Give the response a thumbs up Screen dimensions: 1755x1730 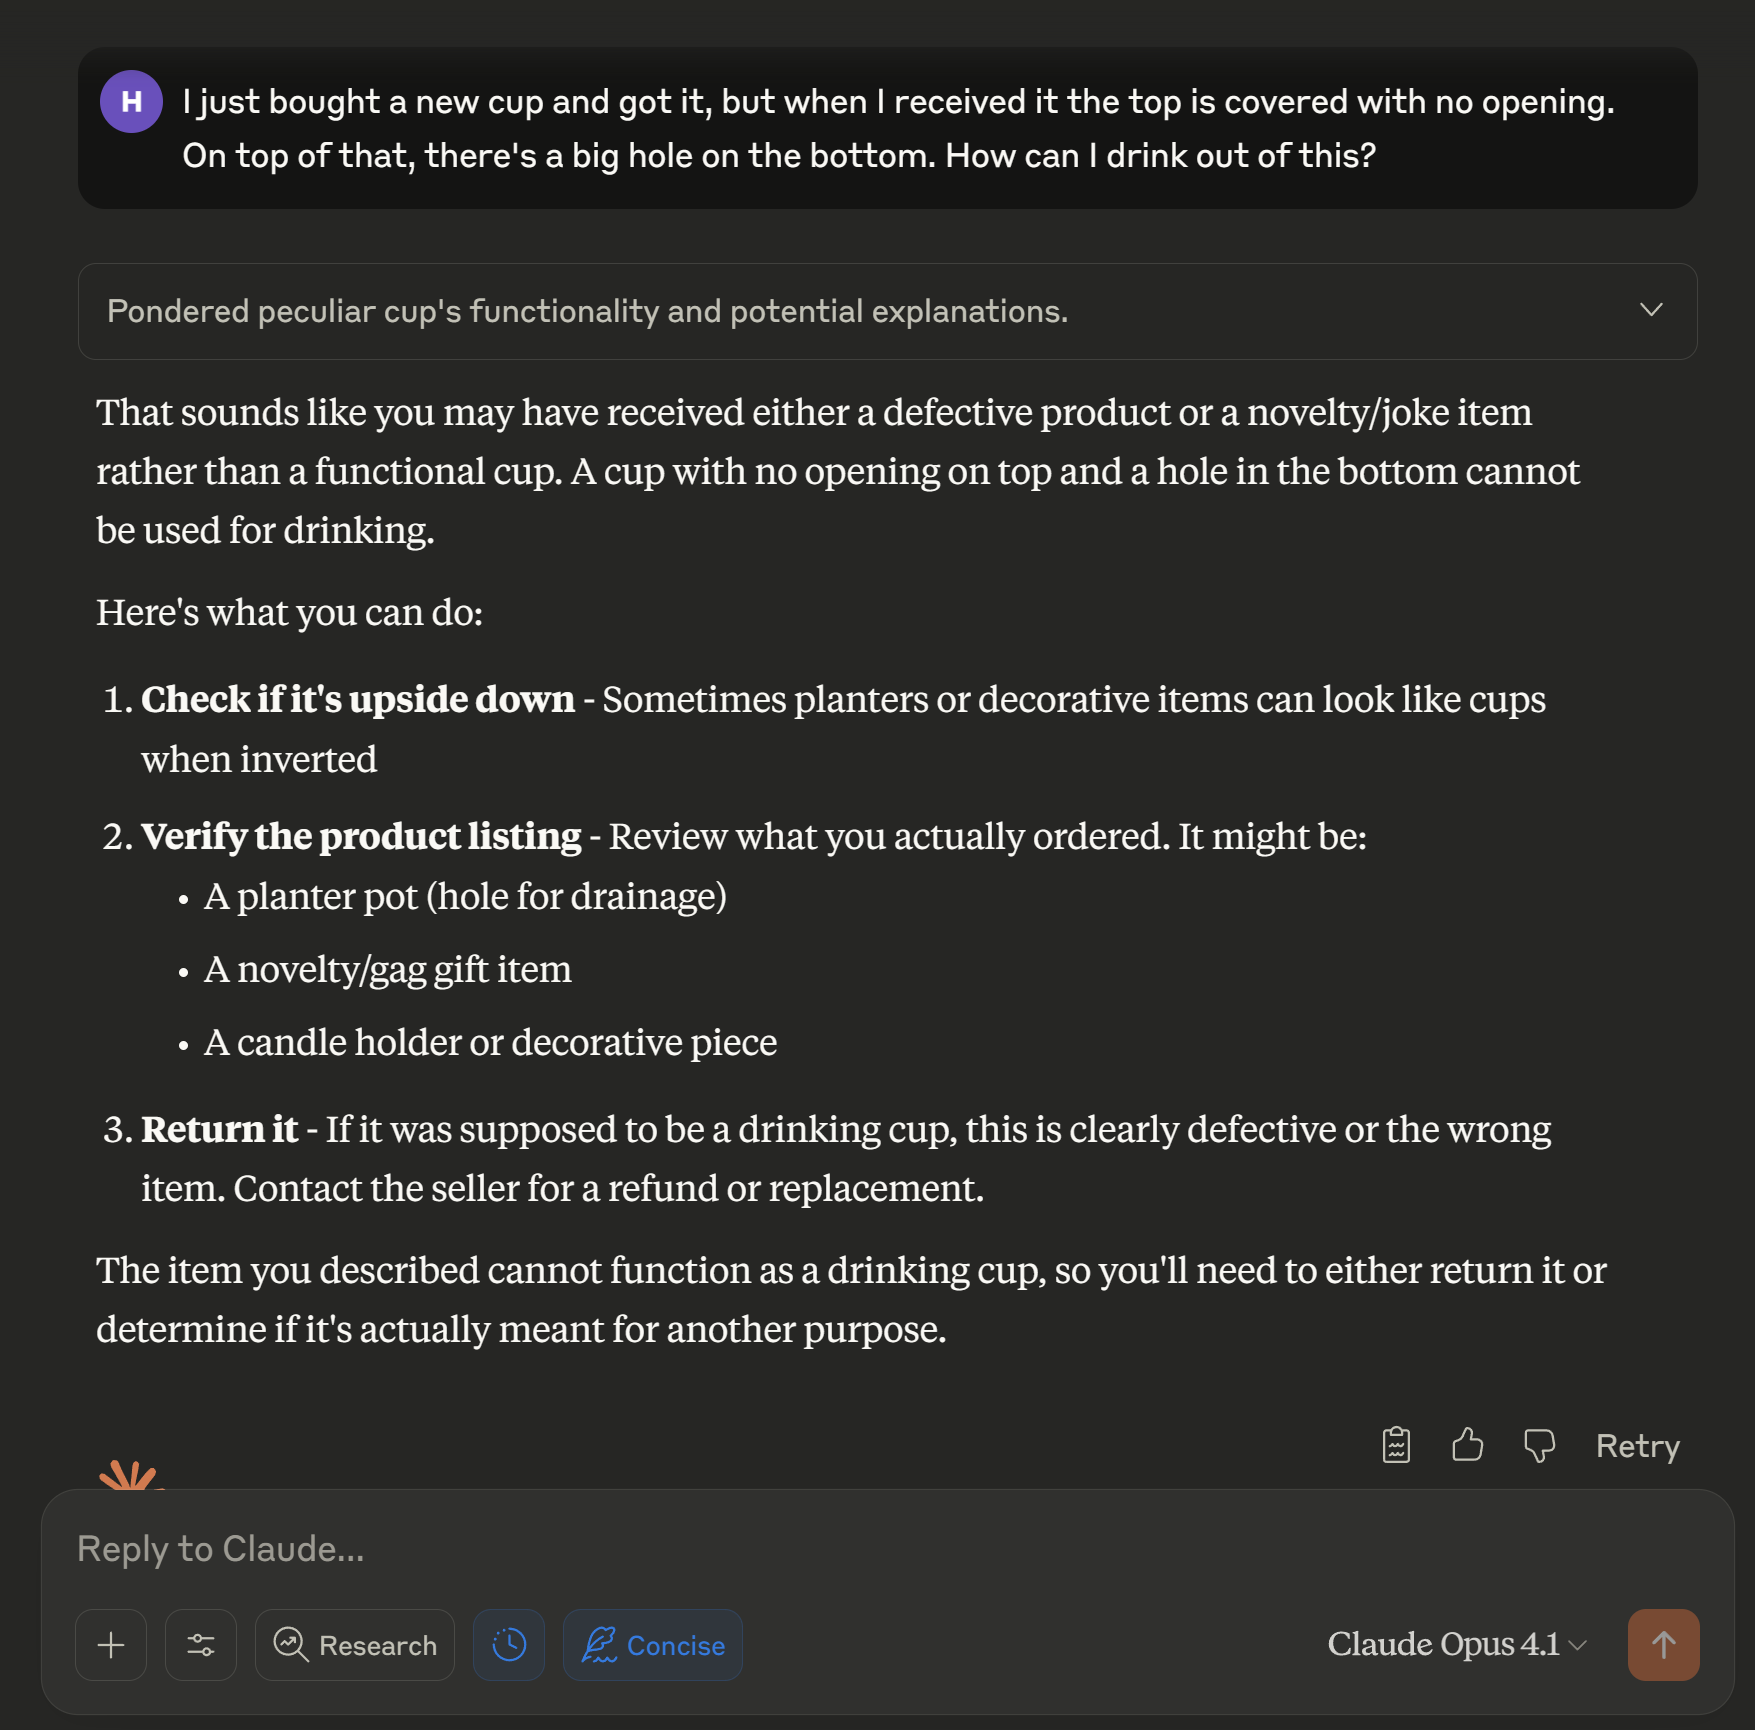(1467, 1445)
